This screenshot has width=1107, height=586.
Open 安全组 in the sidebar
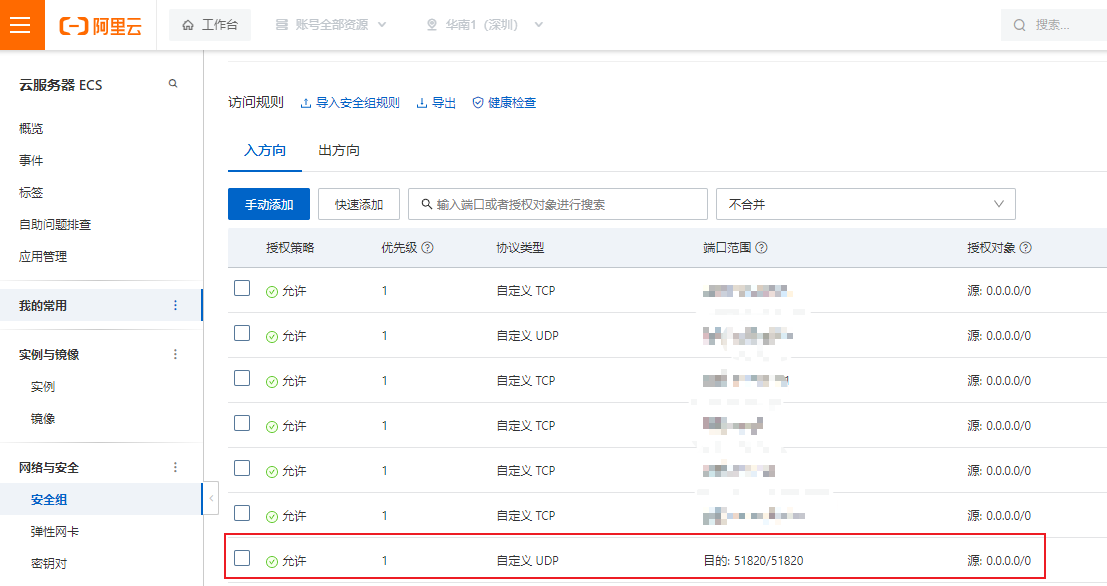(49, 500)
